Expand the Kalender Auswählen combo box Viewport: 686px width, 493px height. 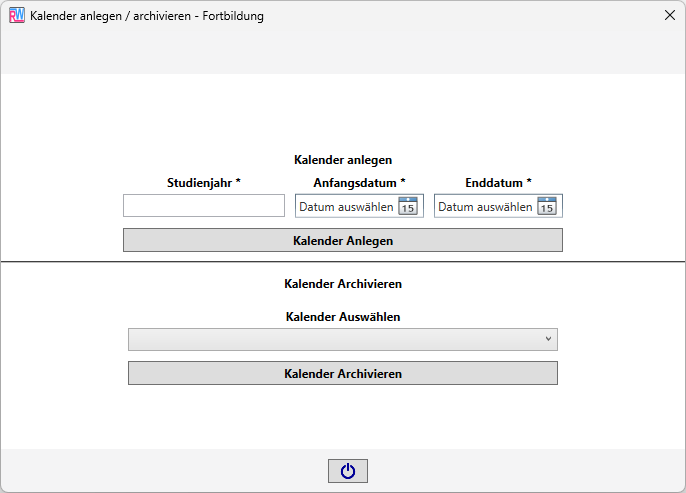coord(343,339)
